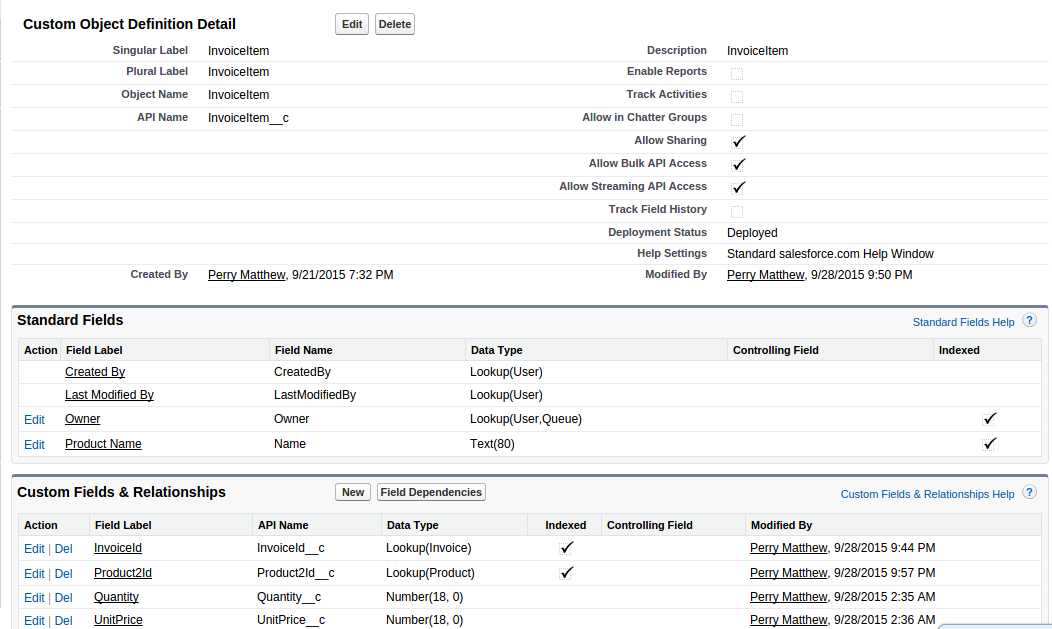
Task: Toggle Enable Reports checkbox
Action: (737, 74)
